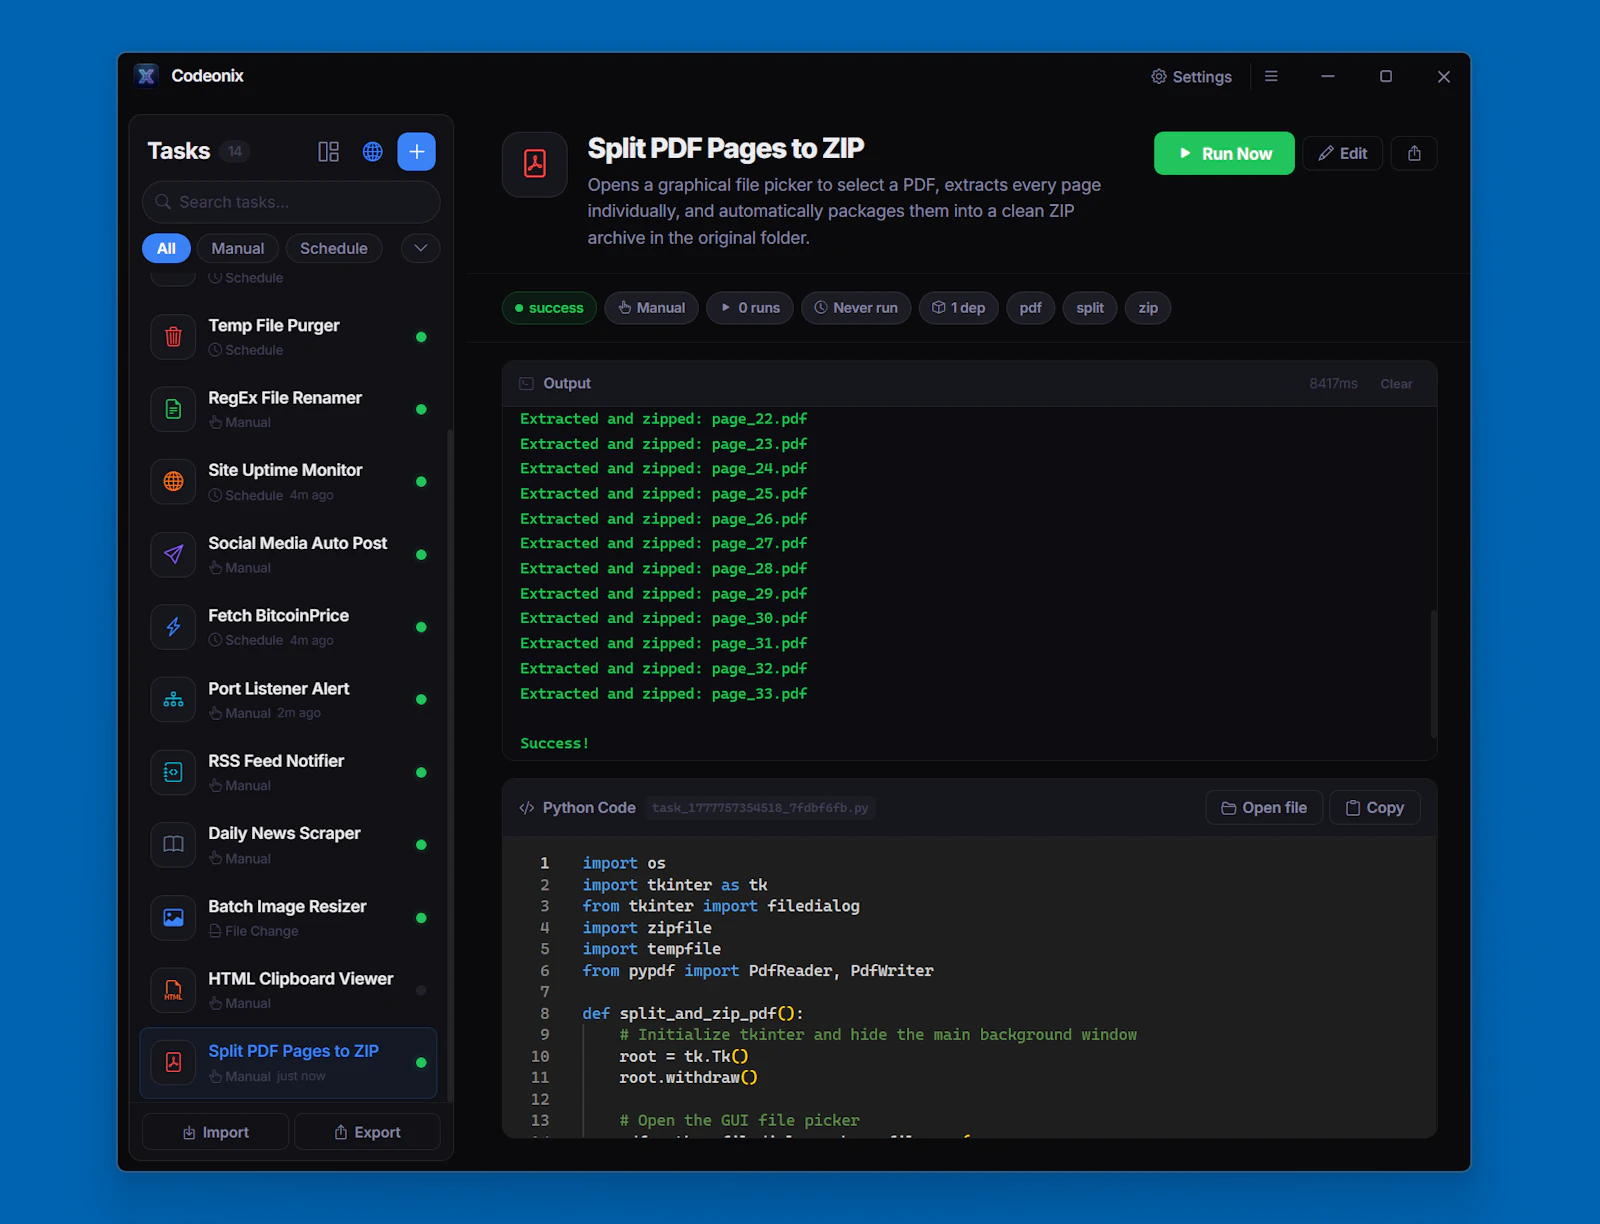Open Settings in the title bar
1600x1224 pixels.
[x=1191, y=77]
